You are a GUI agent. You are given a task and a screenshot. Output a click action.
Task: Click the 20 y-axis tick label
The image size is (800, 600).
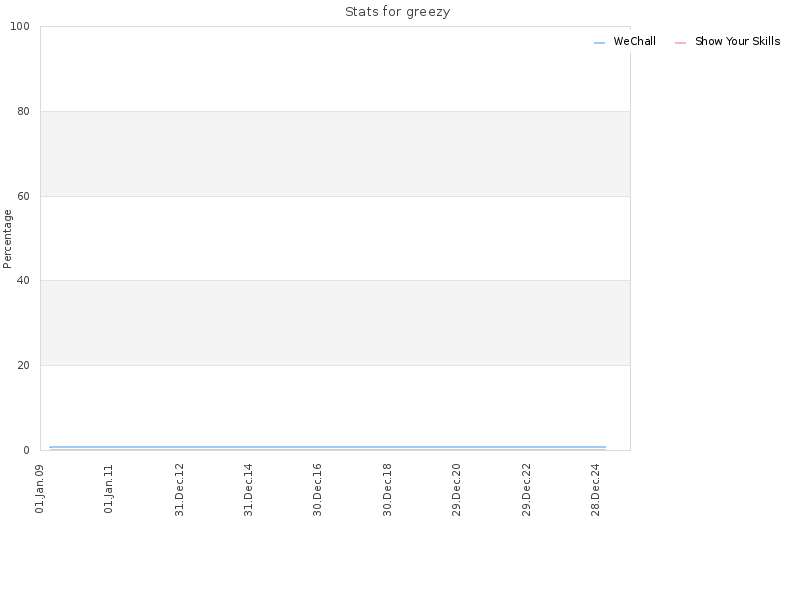(23, 366)
